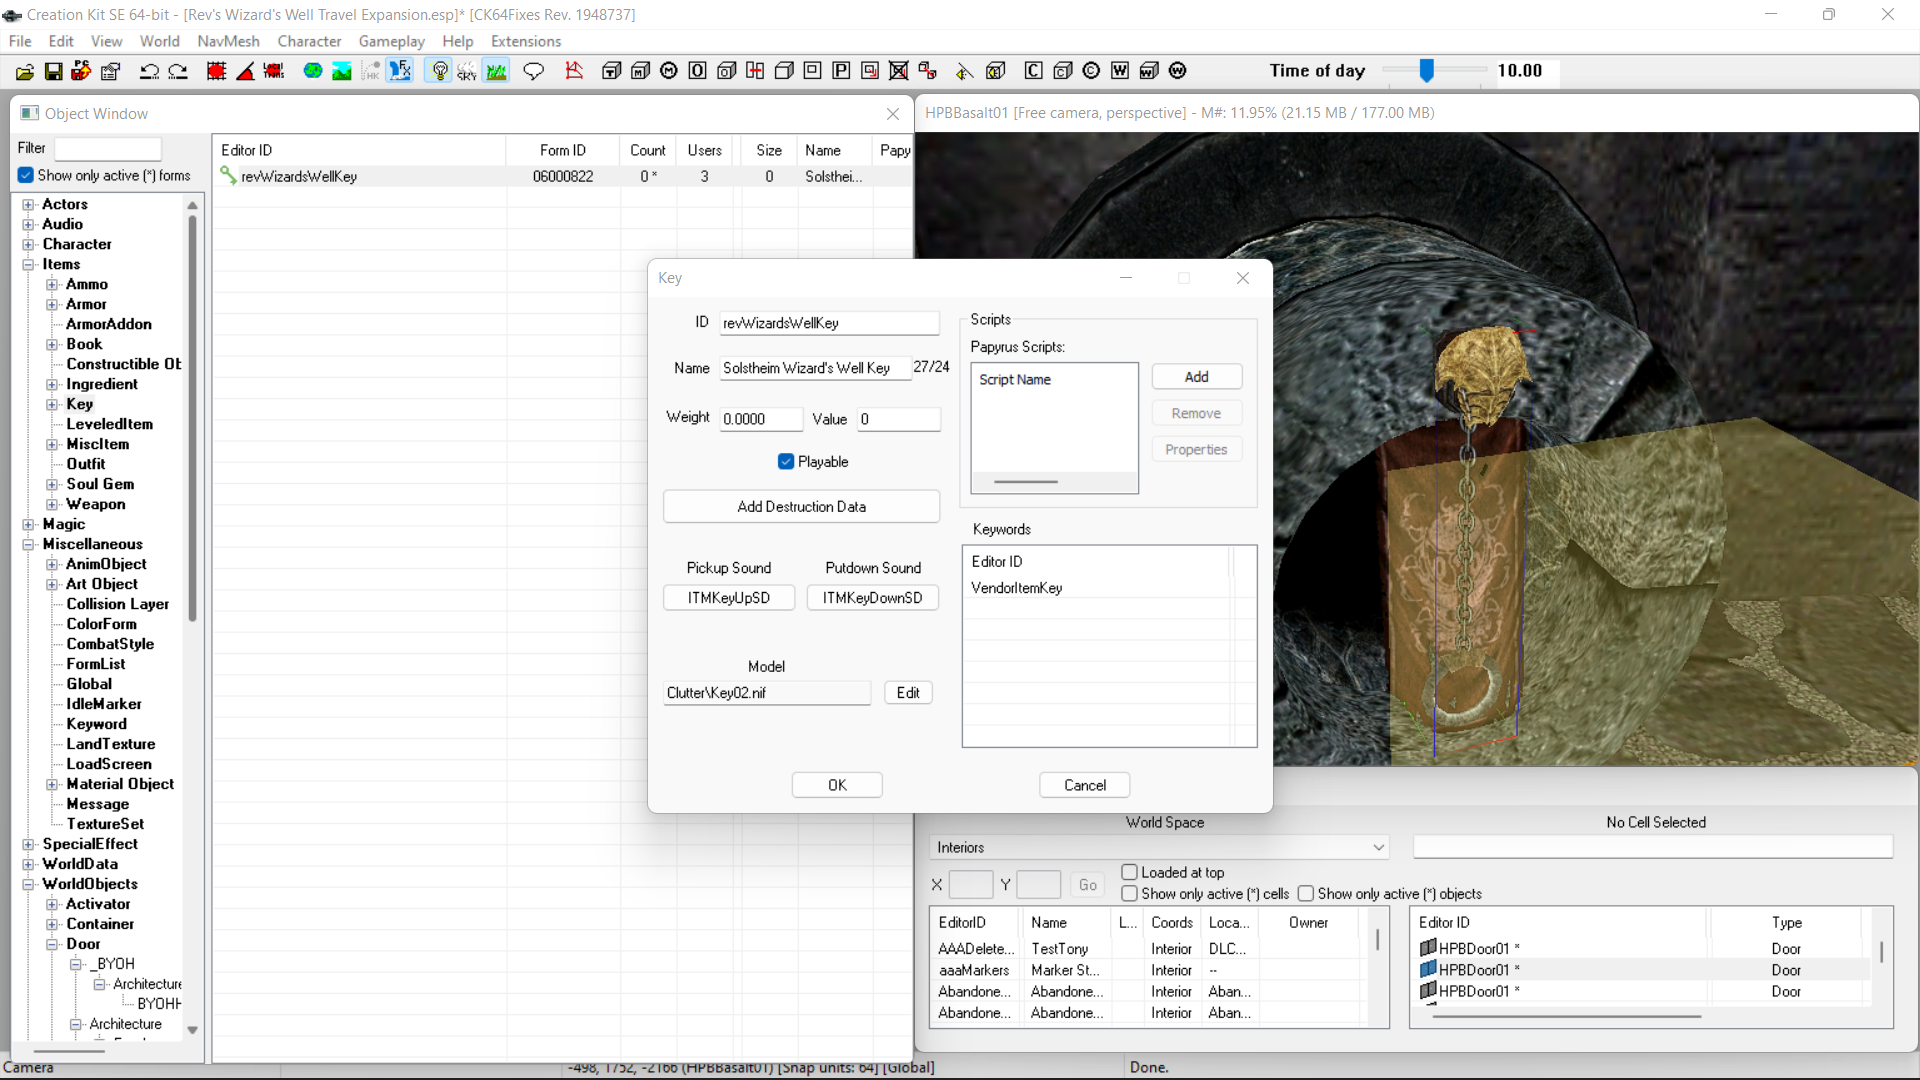1920x1080 pixels.
Task: Toggle the red snap-to-grid icon
Action: point(216,71)
